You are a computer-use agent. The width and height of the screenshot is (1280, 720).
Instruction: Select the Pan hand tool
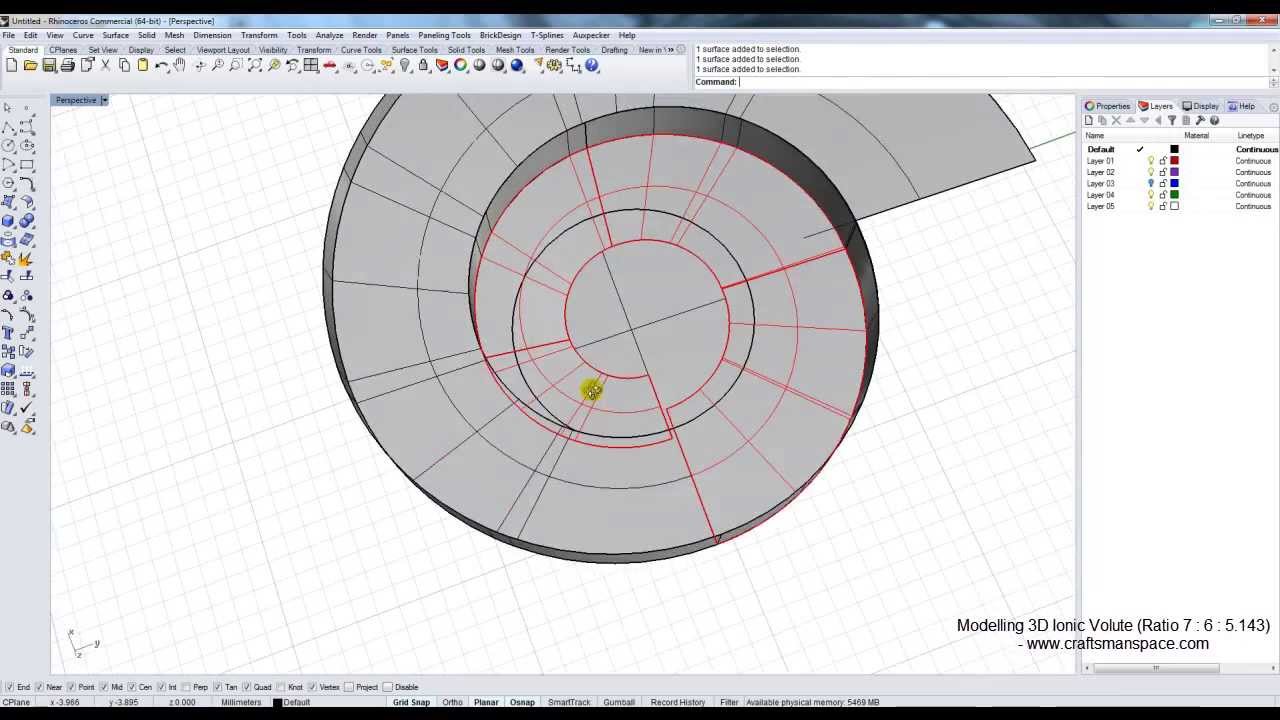180,66
